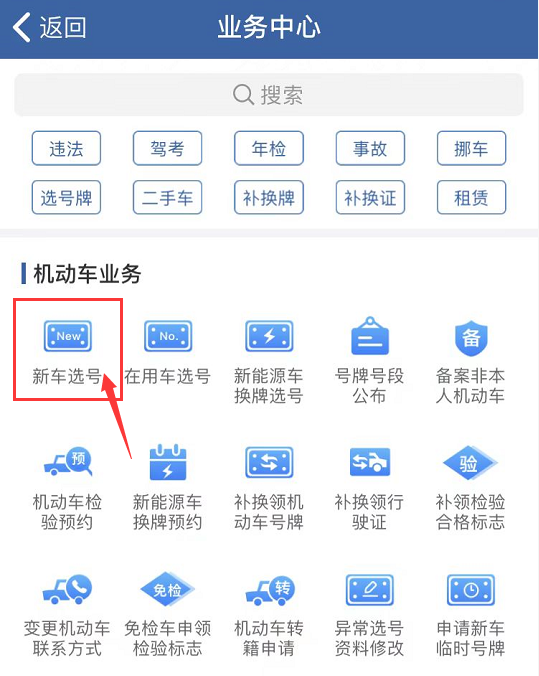The image size is (539, 676).
Task: Open the 号牌号段公布 hanging sign icon
Action: click(370, 336)
